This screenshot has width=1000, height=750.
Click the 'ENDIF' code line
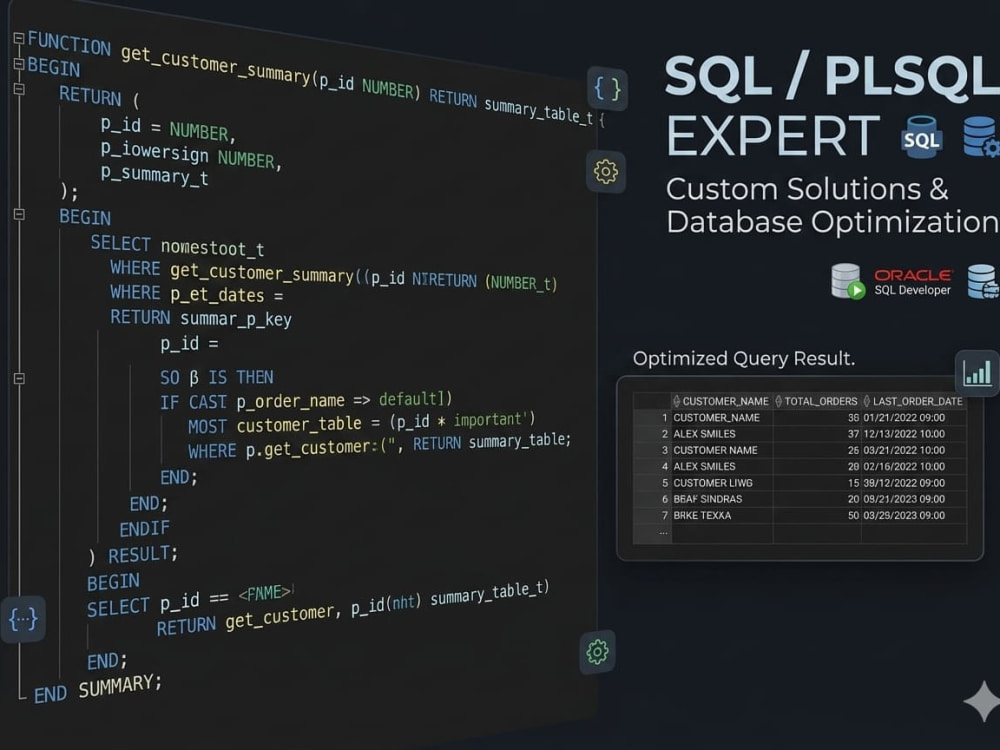(145, 528)
